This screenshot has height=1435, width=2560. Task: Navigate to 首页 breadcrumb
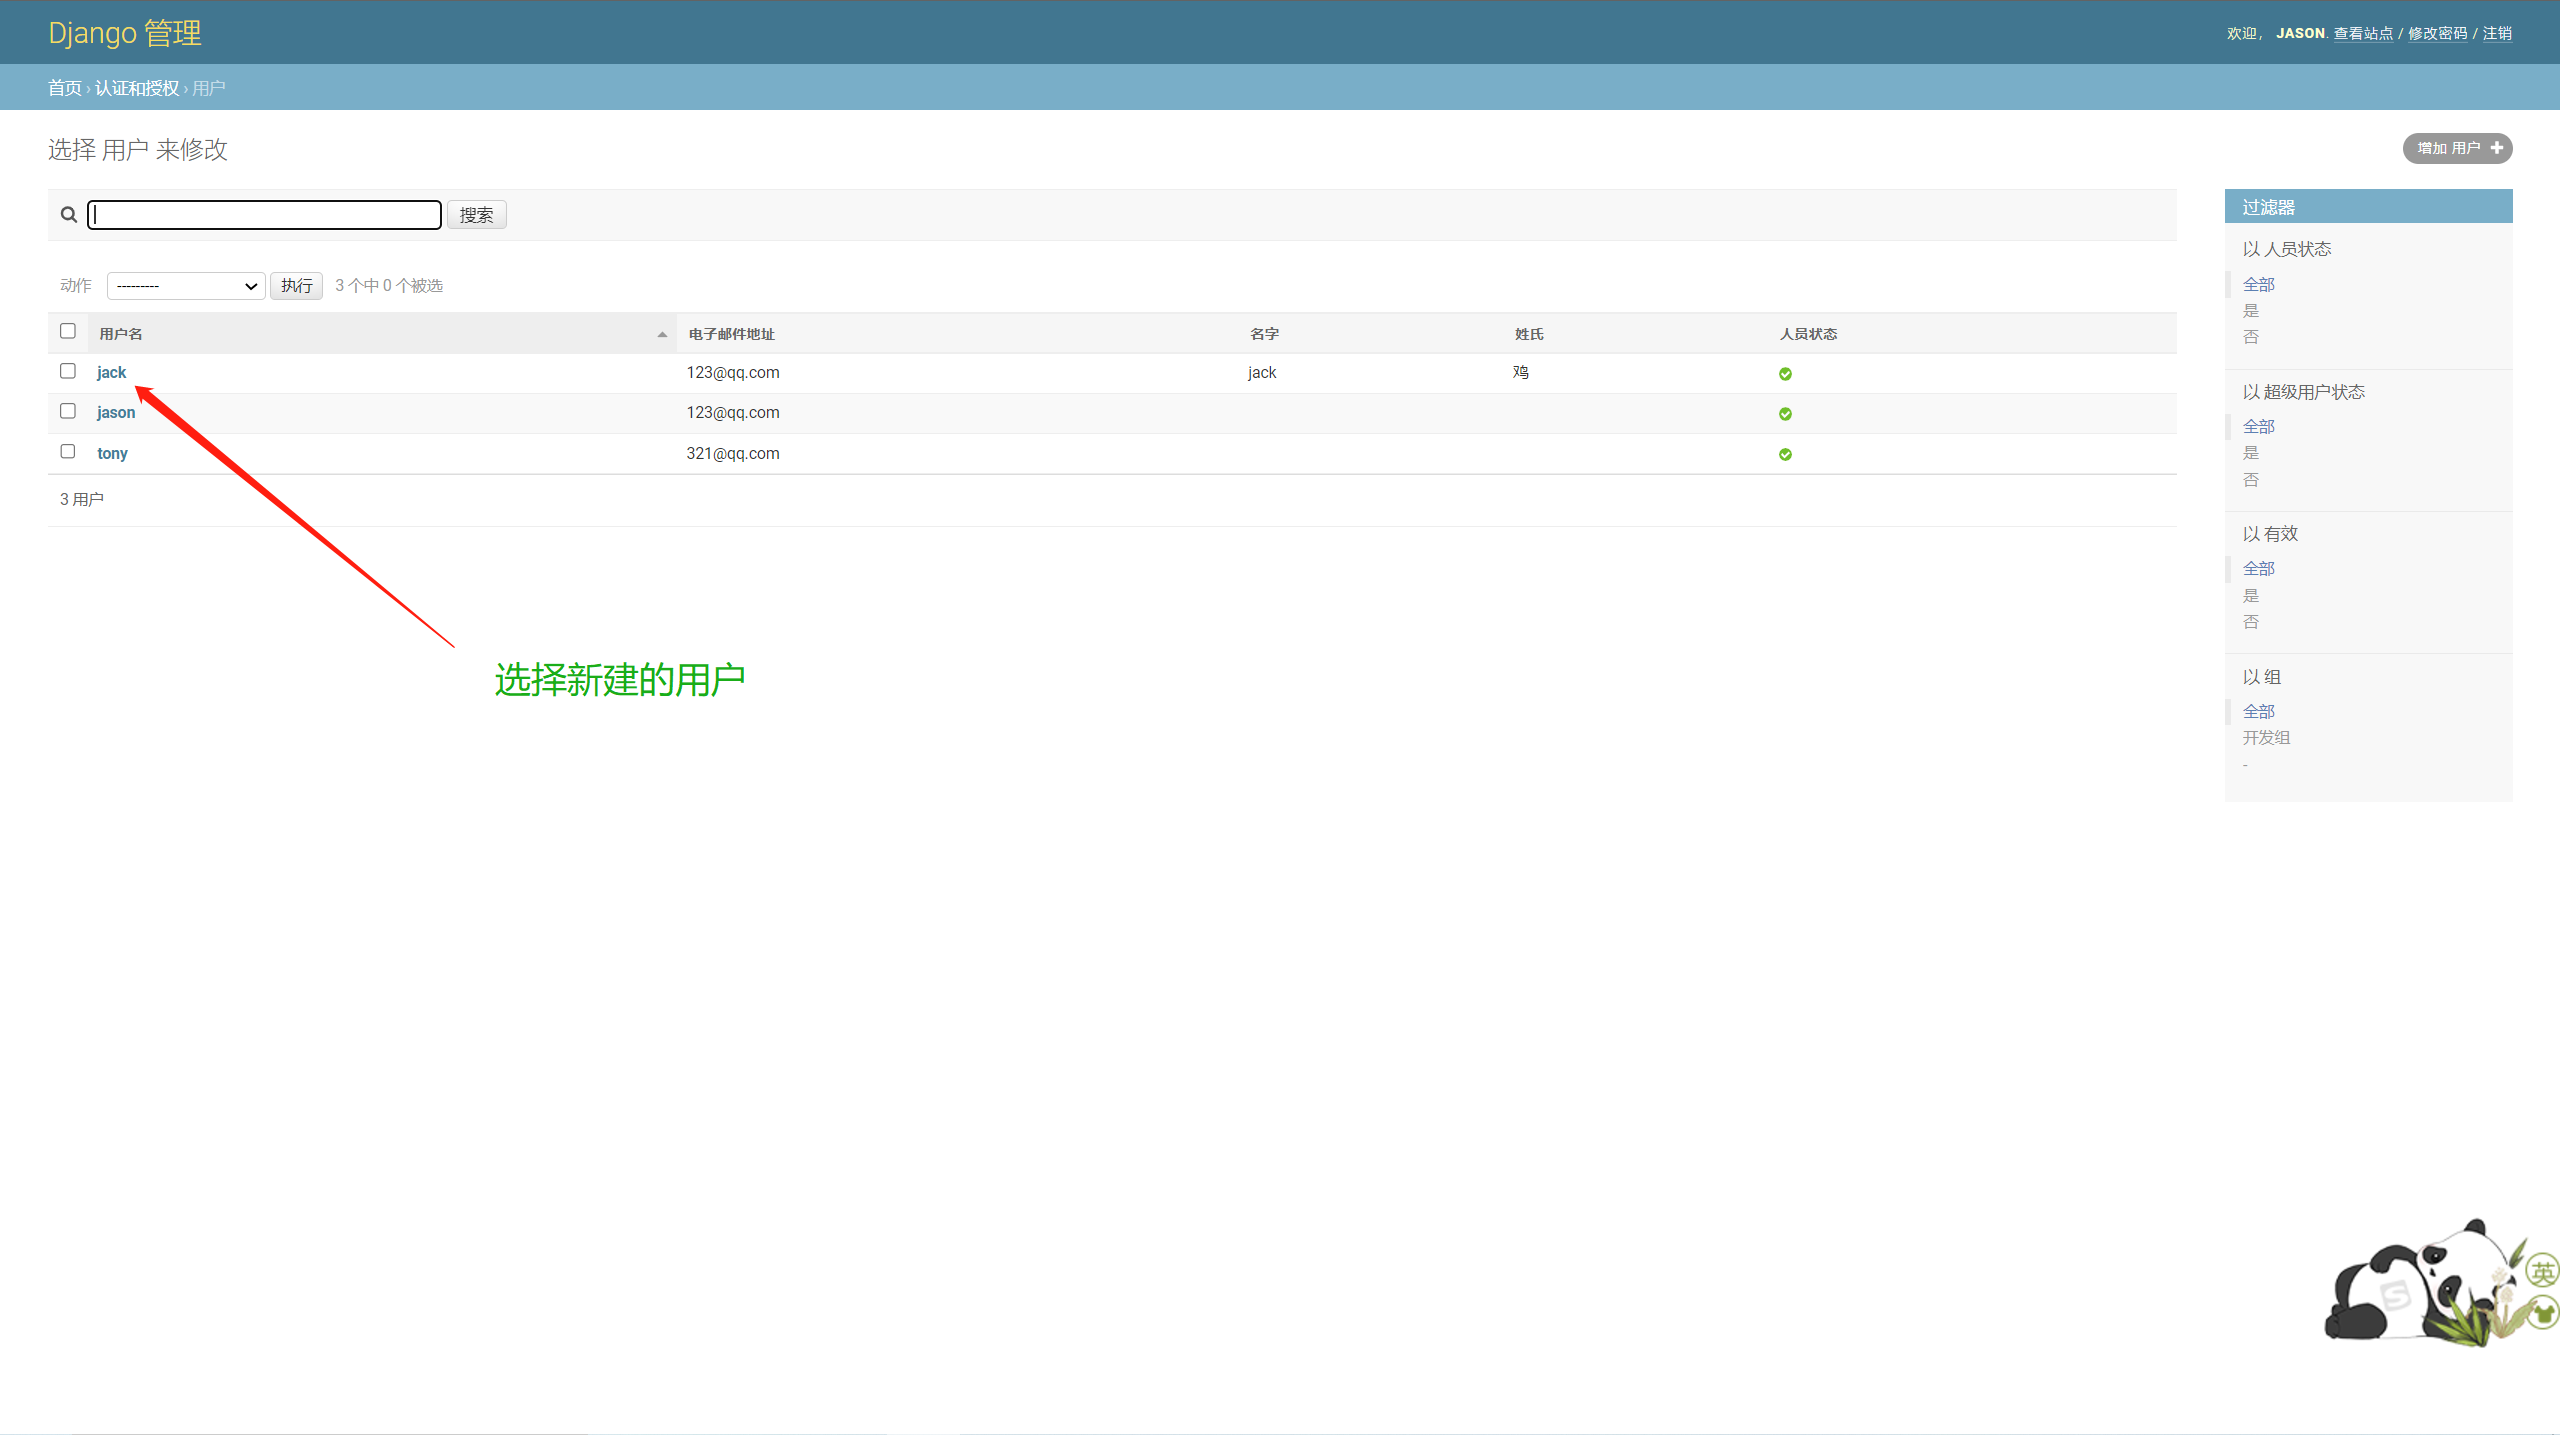[64, 88]
